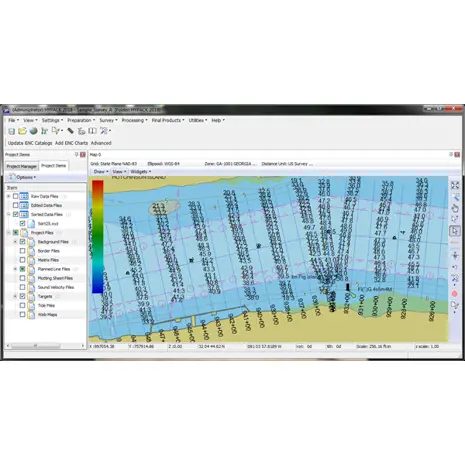
Task: Click Sorted Data Files folder icon
Action: coord(24,214)
